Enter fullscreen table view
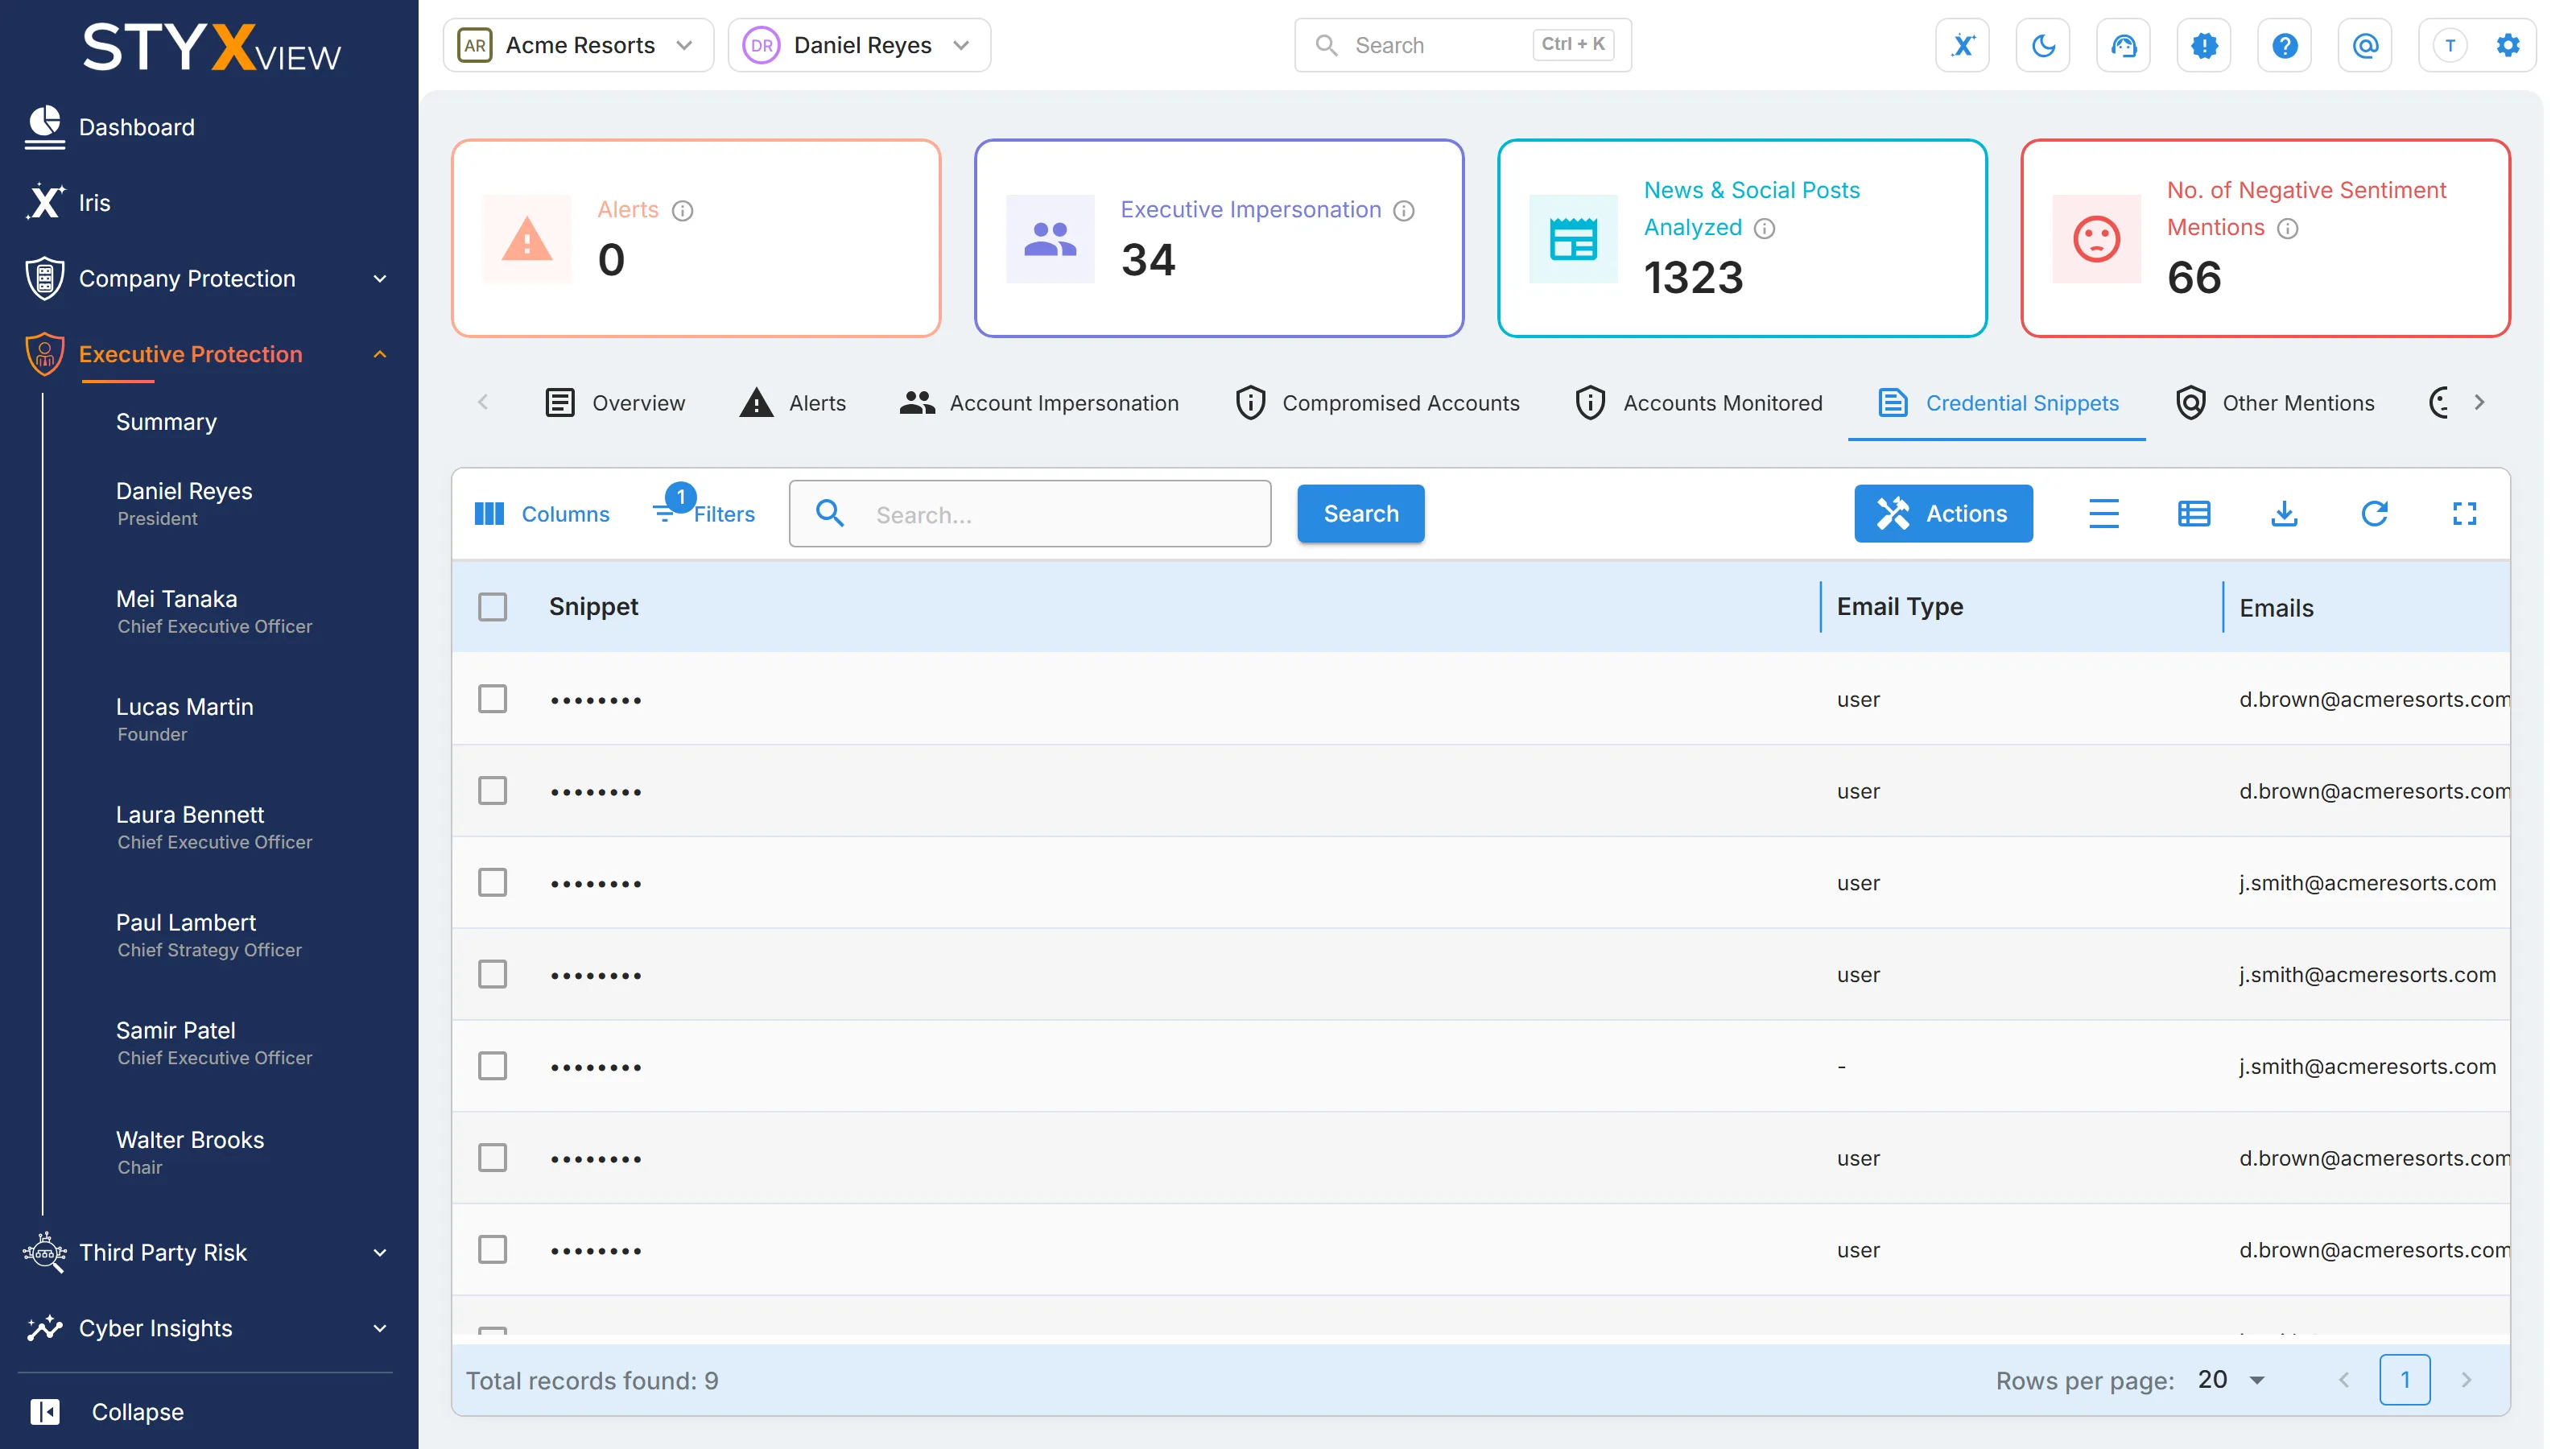This screenshot has width=2576, height=1449. point(2464,514)
